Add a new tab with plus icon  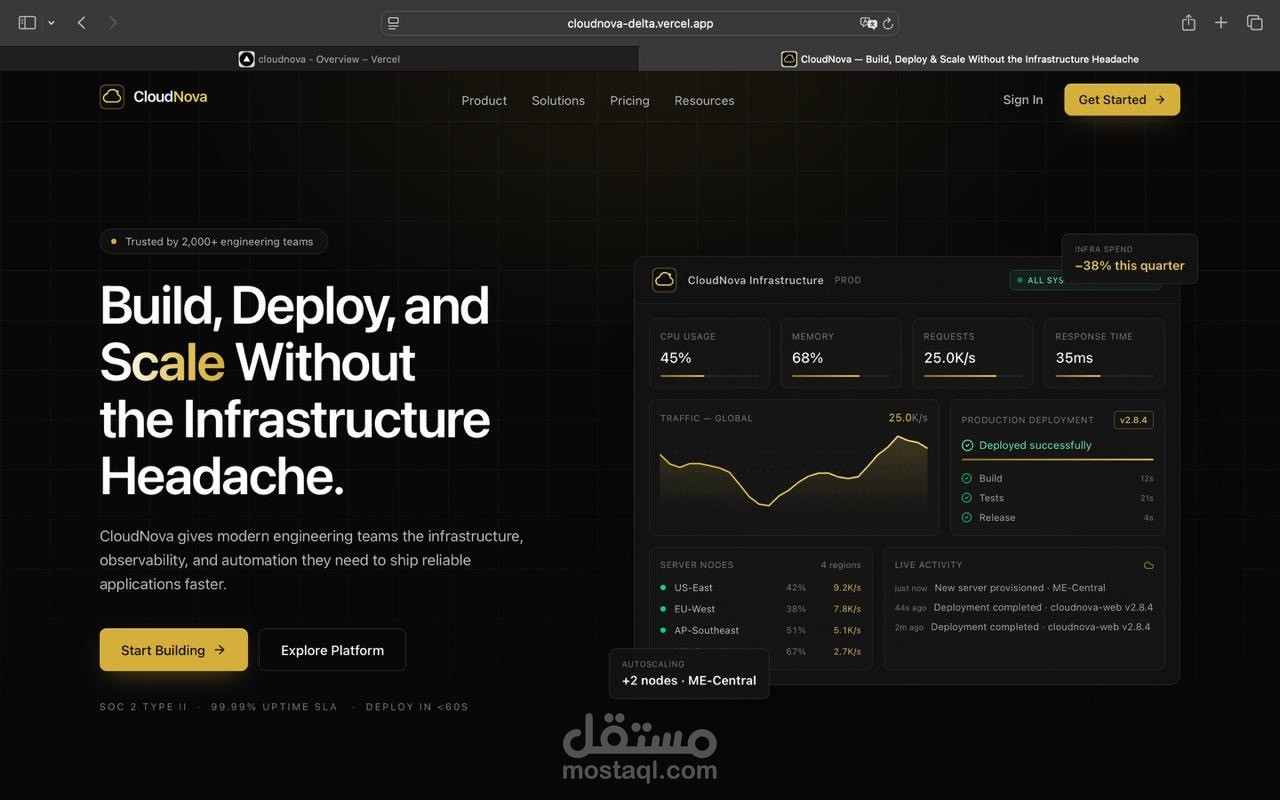point(1221,22)
